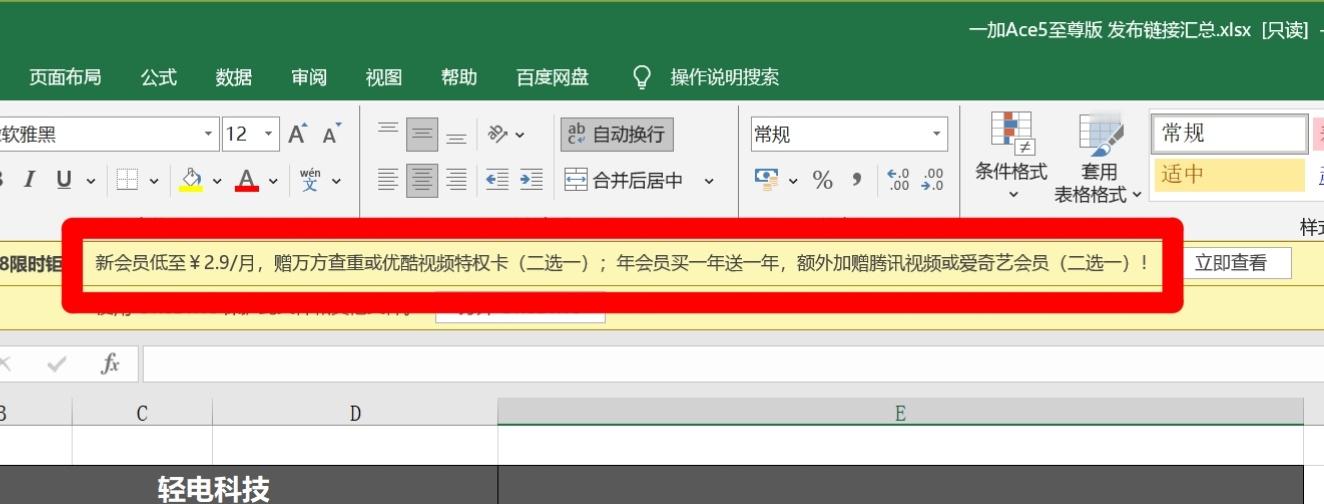Align cell text to the left
Image resolution: width=1324 pixels, height=504 pixels.
[388, 180]
